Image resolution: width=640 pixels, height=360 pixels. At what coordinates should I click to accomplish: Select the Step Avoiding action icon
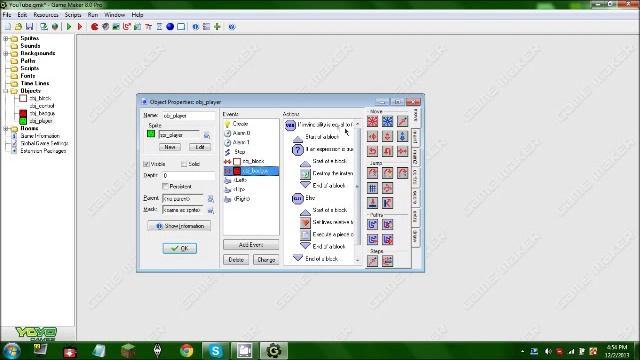tap(387, 261)
